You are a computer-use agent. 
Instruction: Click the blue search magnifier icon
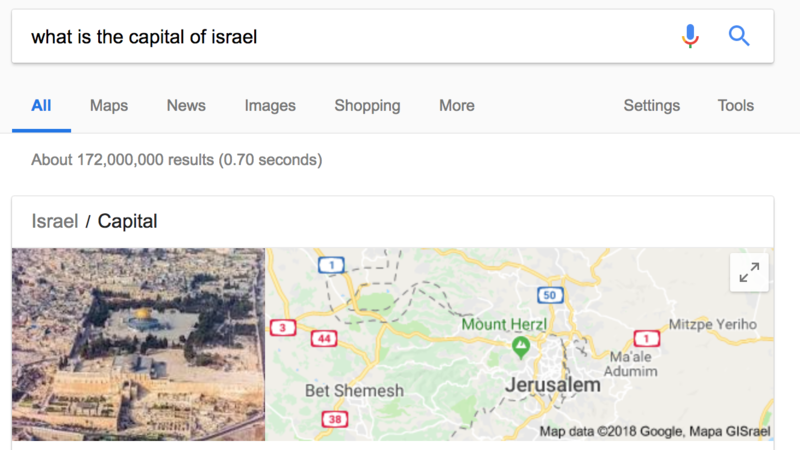click(x=738, y=36)
